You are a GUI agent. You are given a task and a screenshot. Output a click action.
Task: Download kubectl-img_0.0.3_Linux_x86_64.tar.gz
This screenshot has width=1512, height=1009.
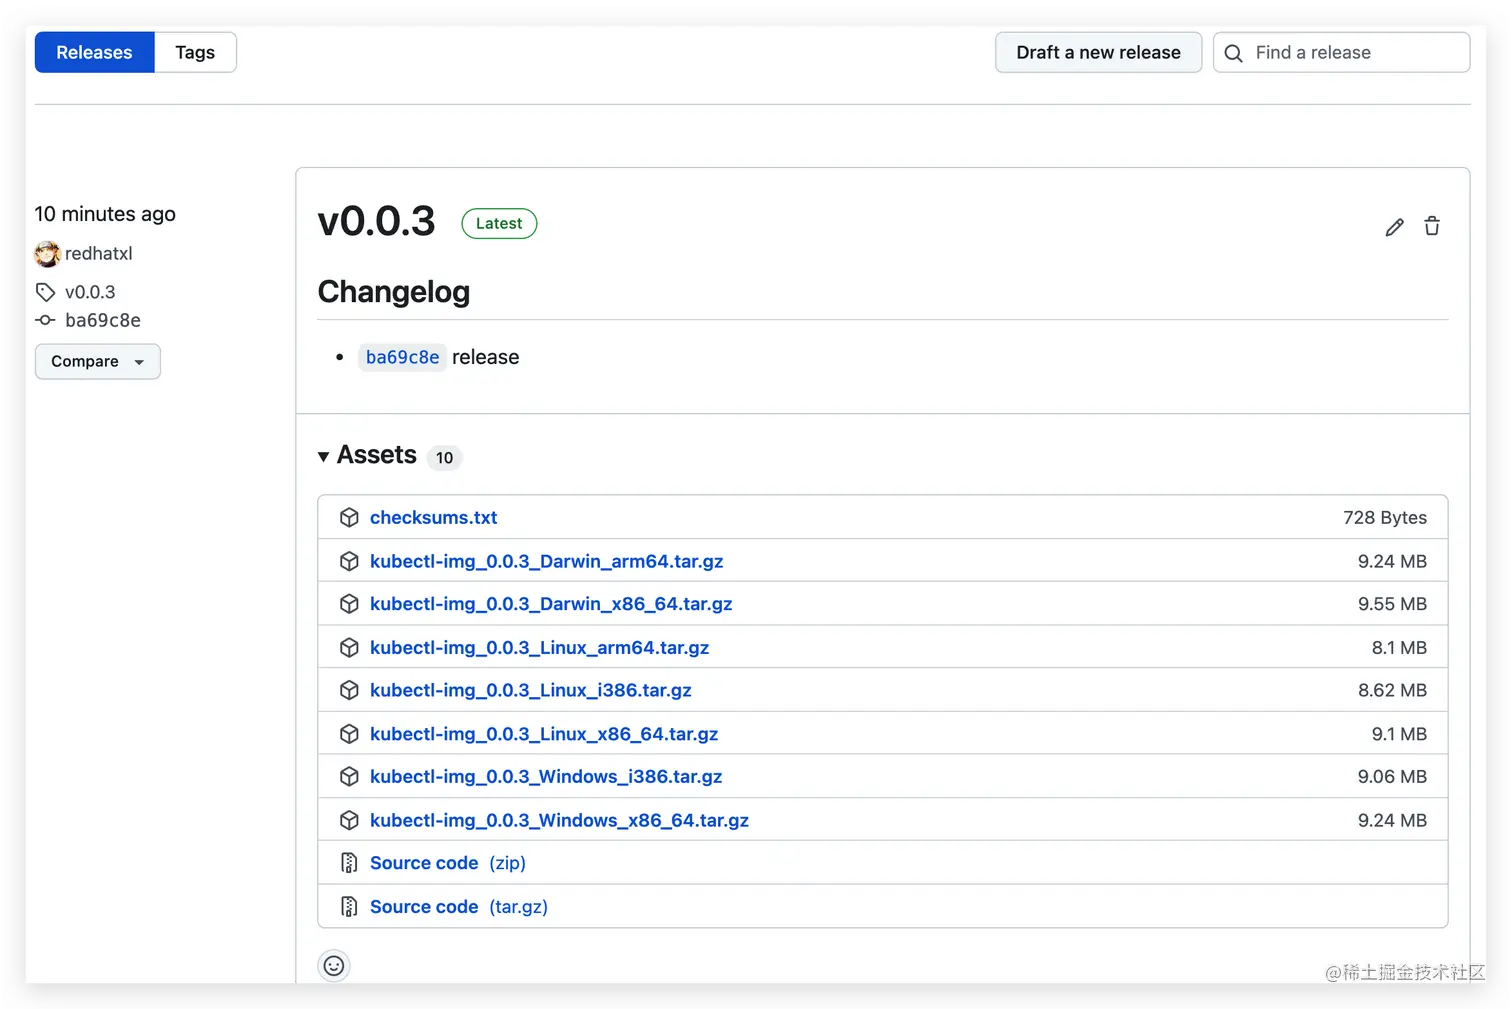tap(544, 734)
